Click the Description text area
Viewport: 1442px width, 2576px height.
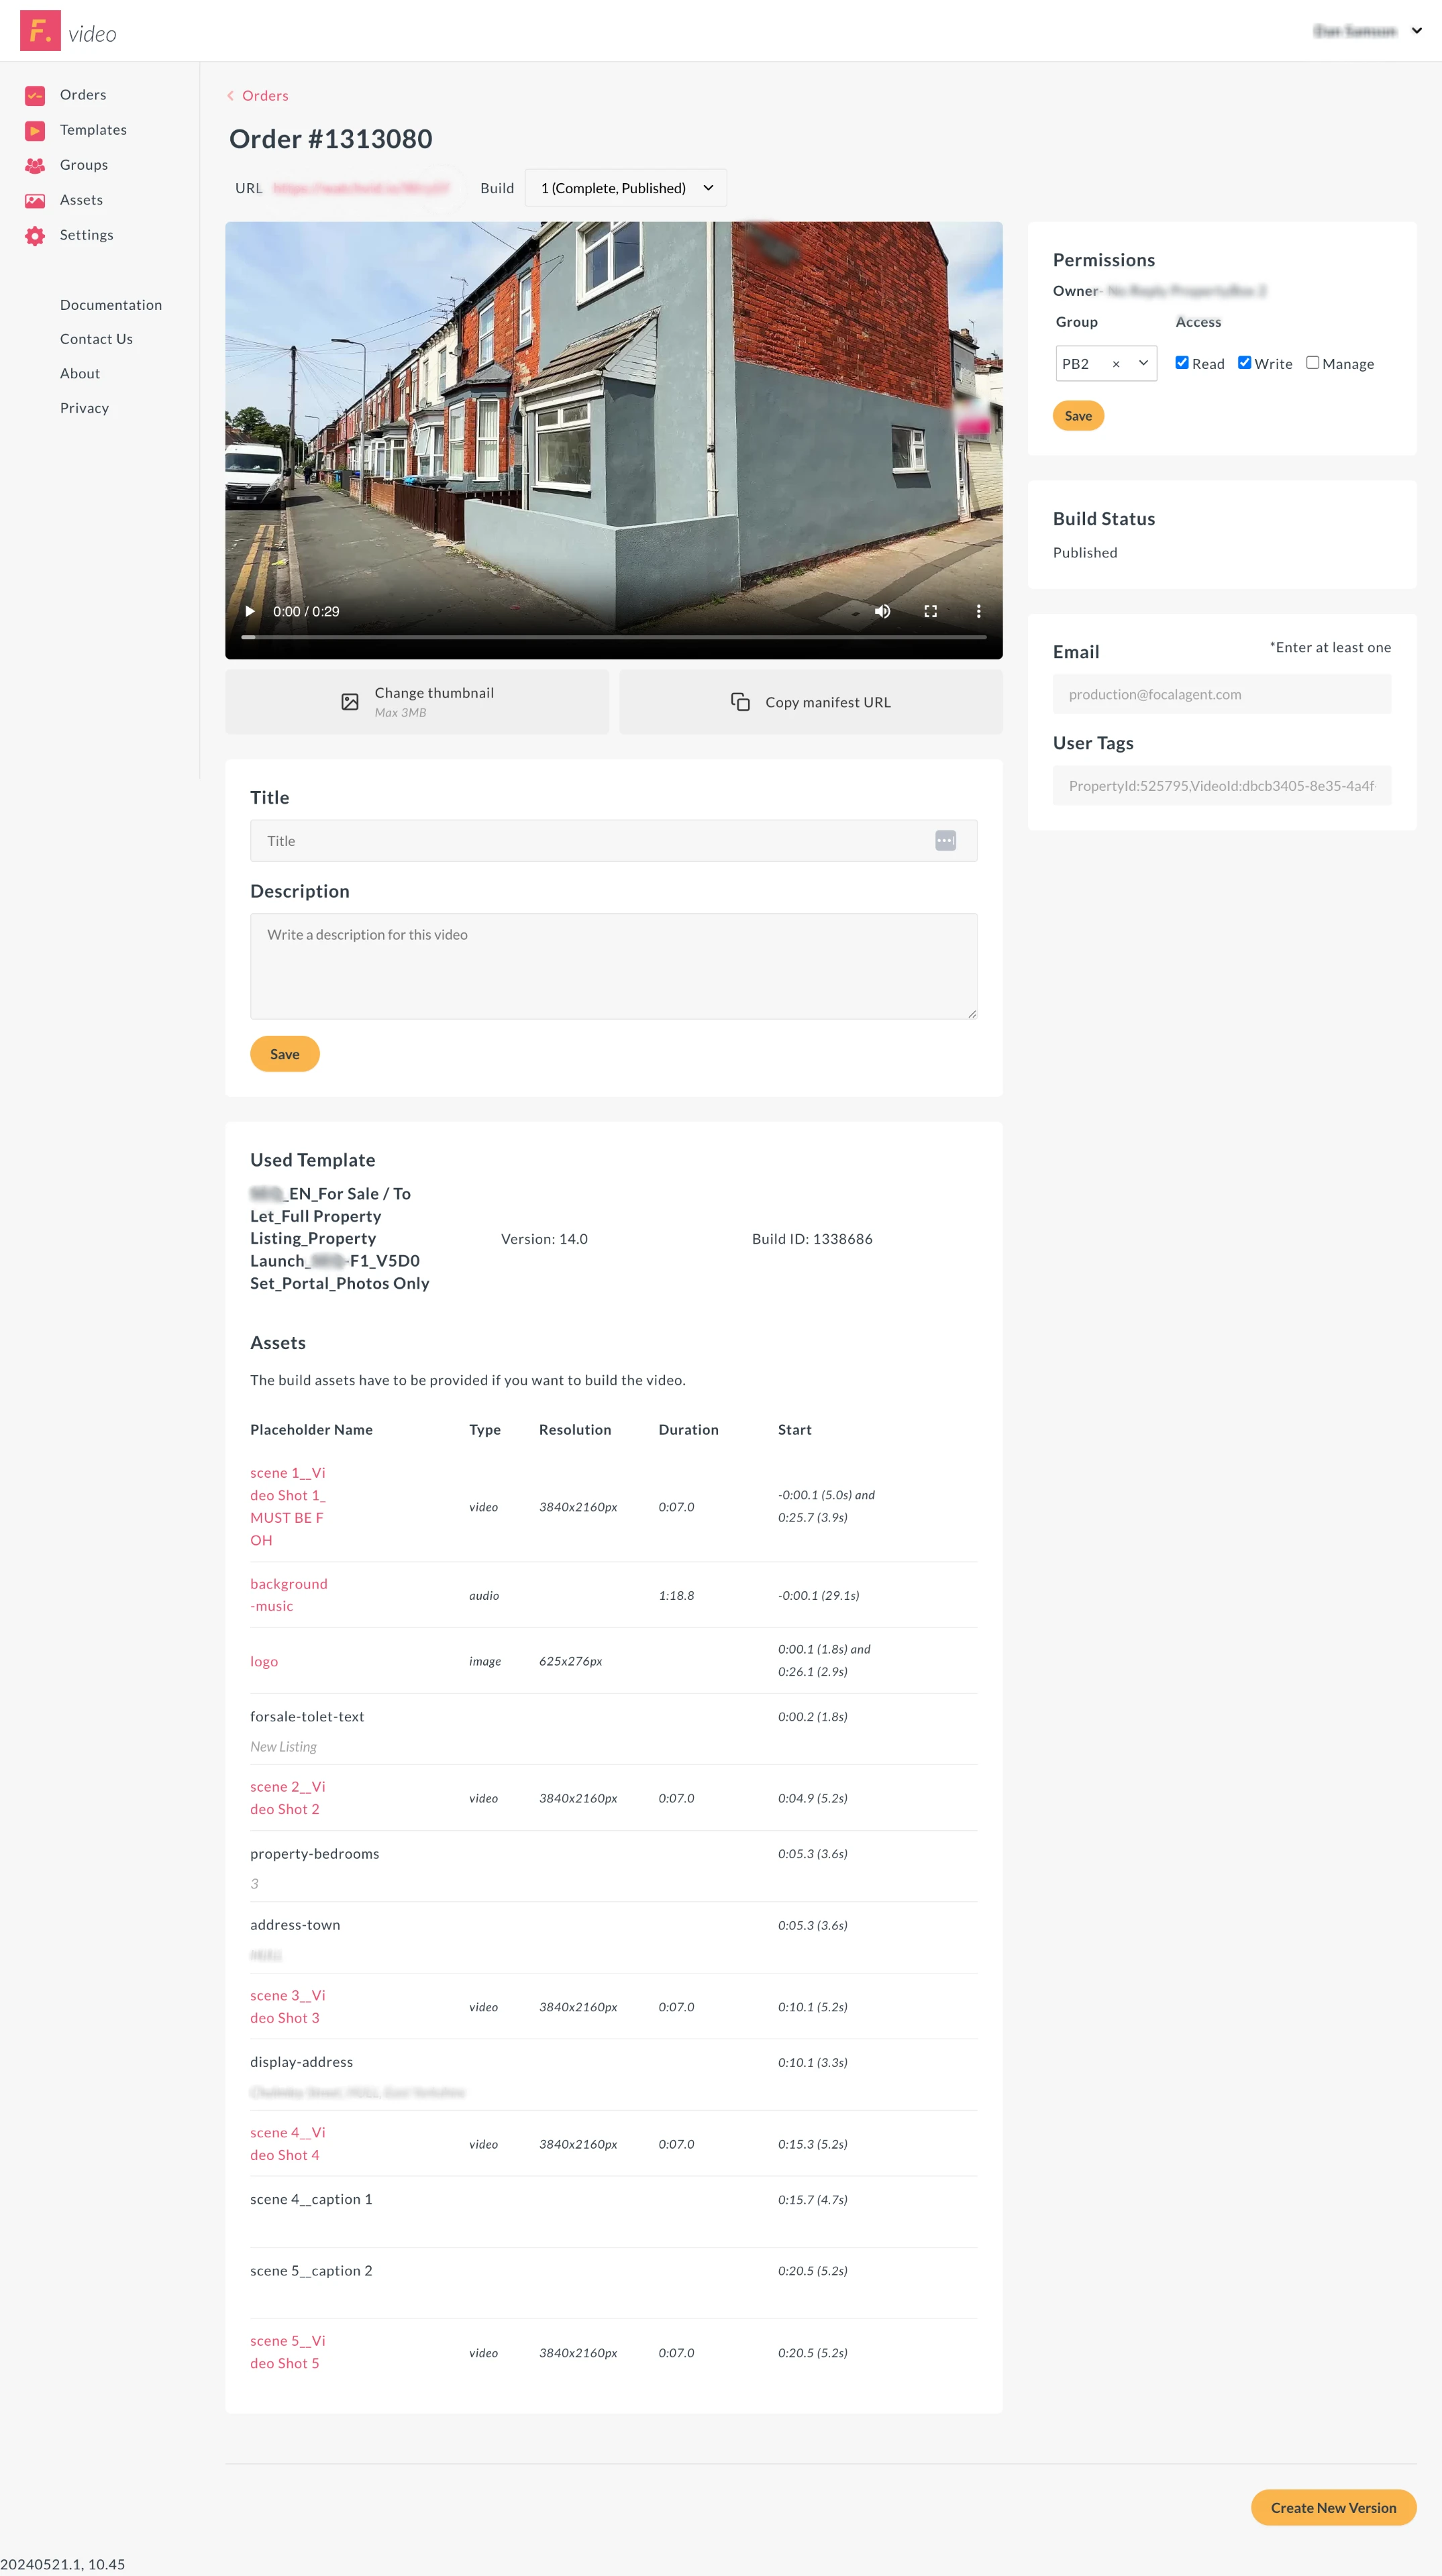[614, 966]
